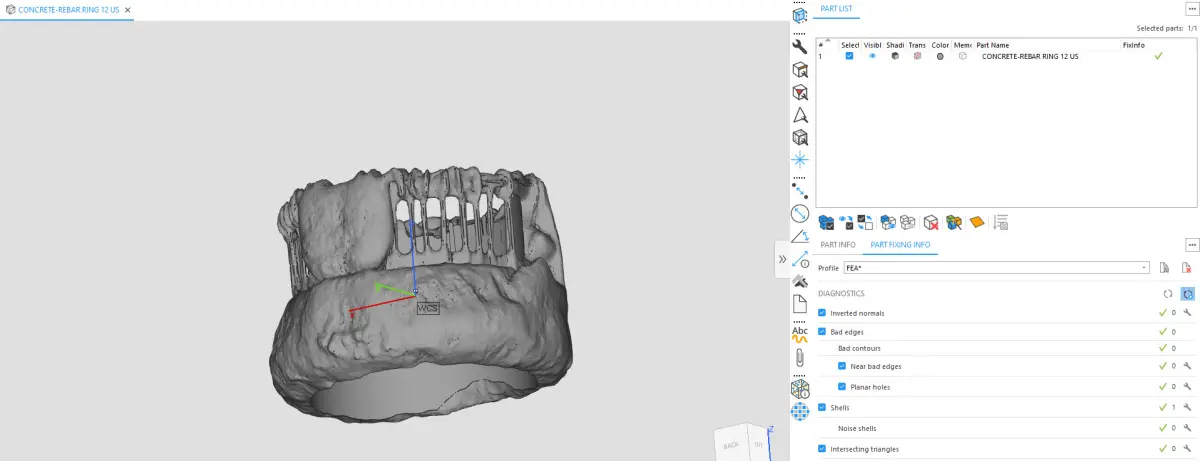Uncheck the Select checkbox for CONCRETE-REBAR RING part
The width and height of the screenshot is (1200, 461).
pos(850,56)
